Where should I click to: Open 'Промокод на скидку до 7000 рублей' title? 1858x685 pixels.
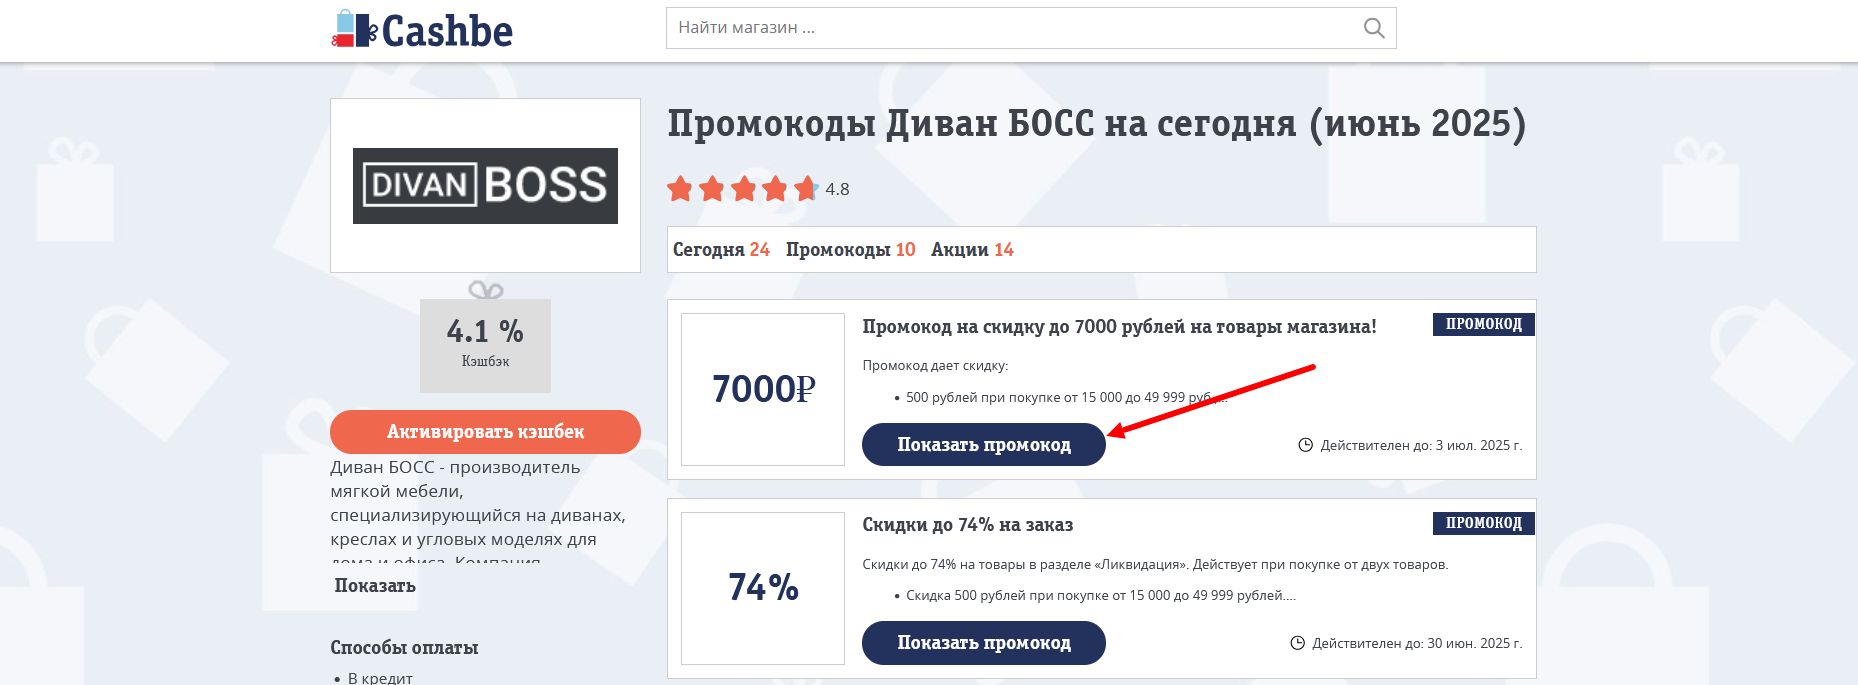click(1119, 327)
